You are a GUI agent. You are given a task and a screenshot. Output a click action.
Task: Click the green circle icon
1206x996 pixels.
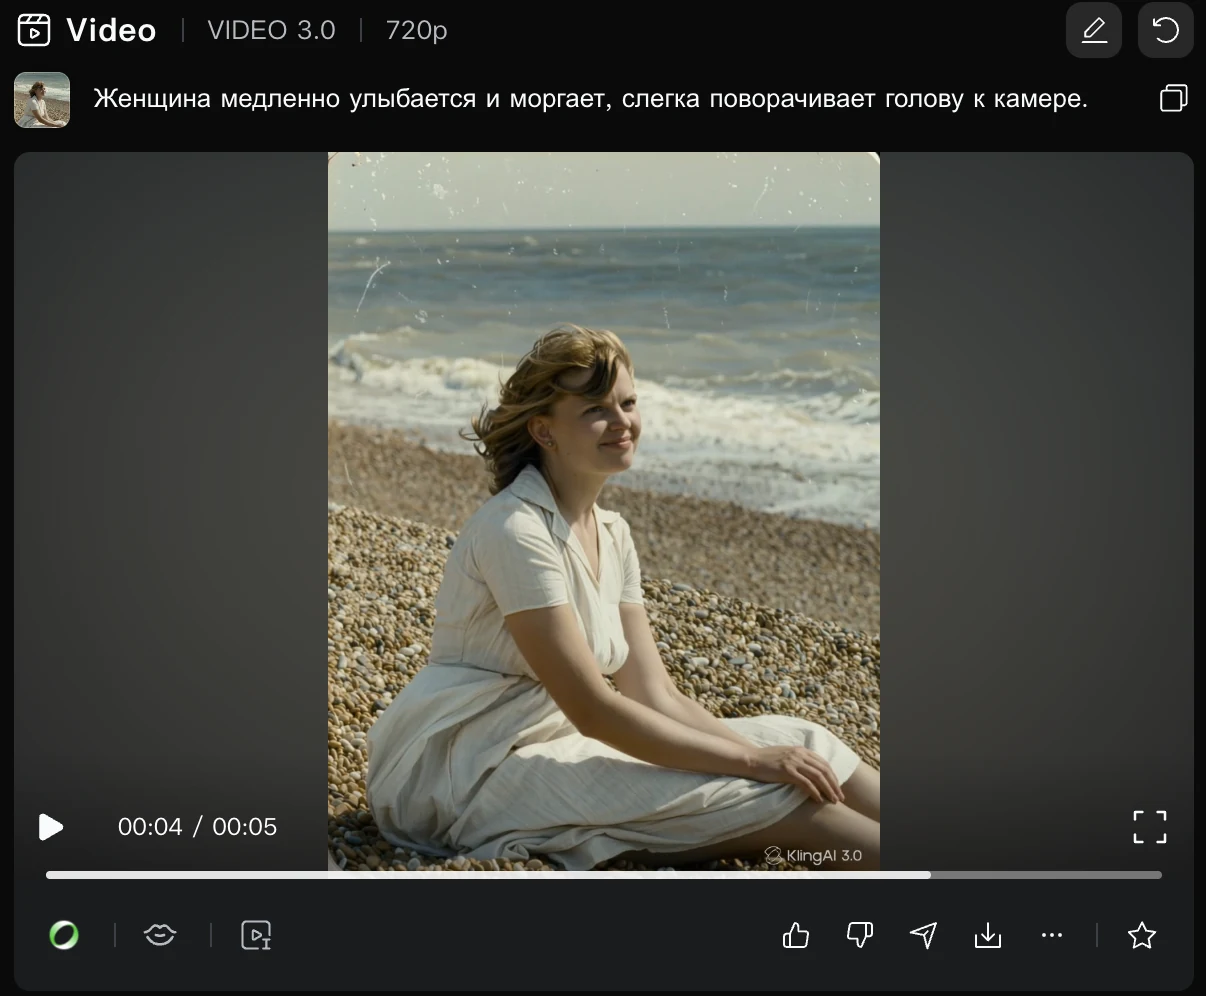[64, 935]
